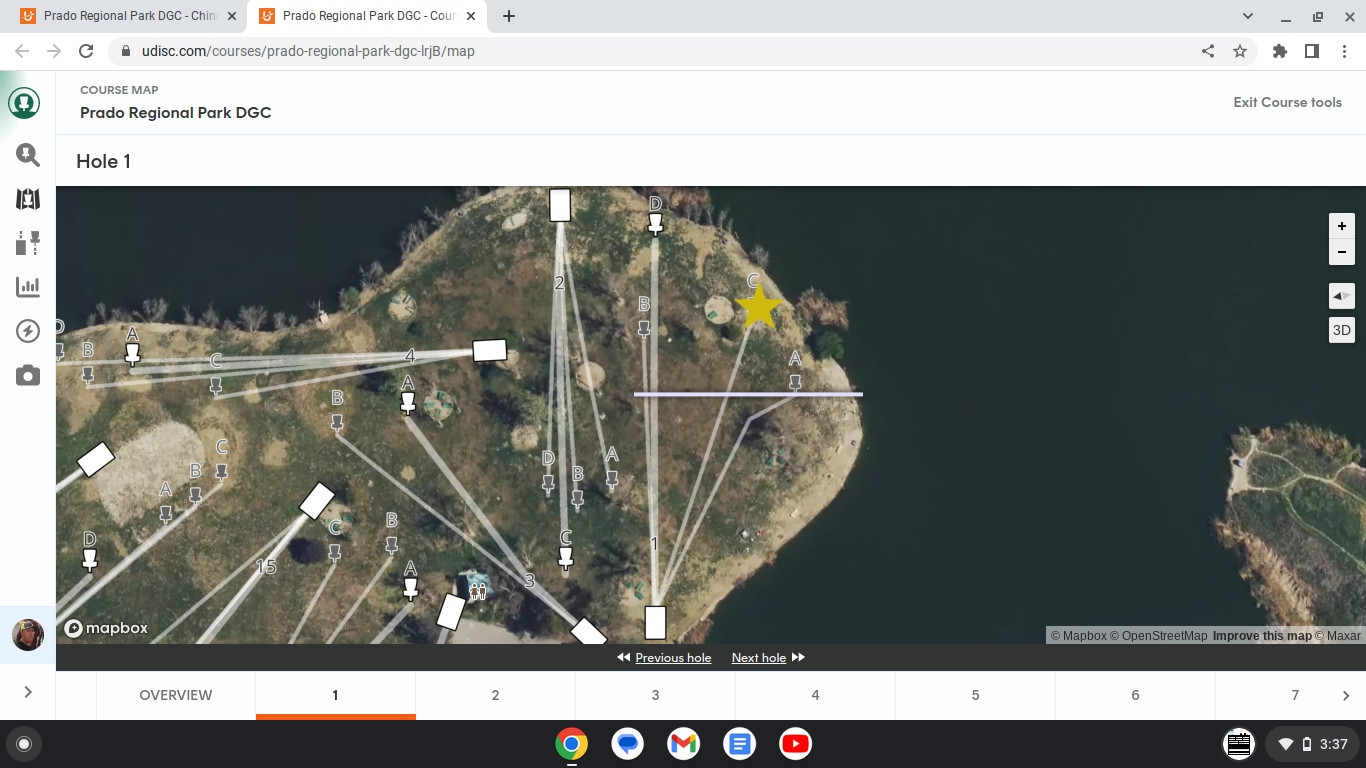Click the Mapbox logo
Image resolution: width=1366 pixels, height=768 pixels.
(106, 628)
